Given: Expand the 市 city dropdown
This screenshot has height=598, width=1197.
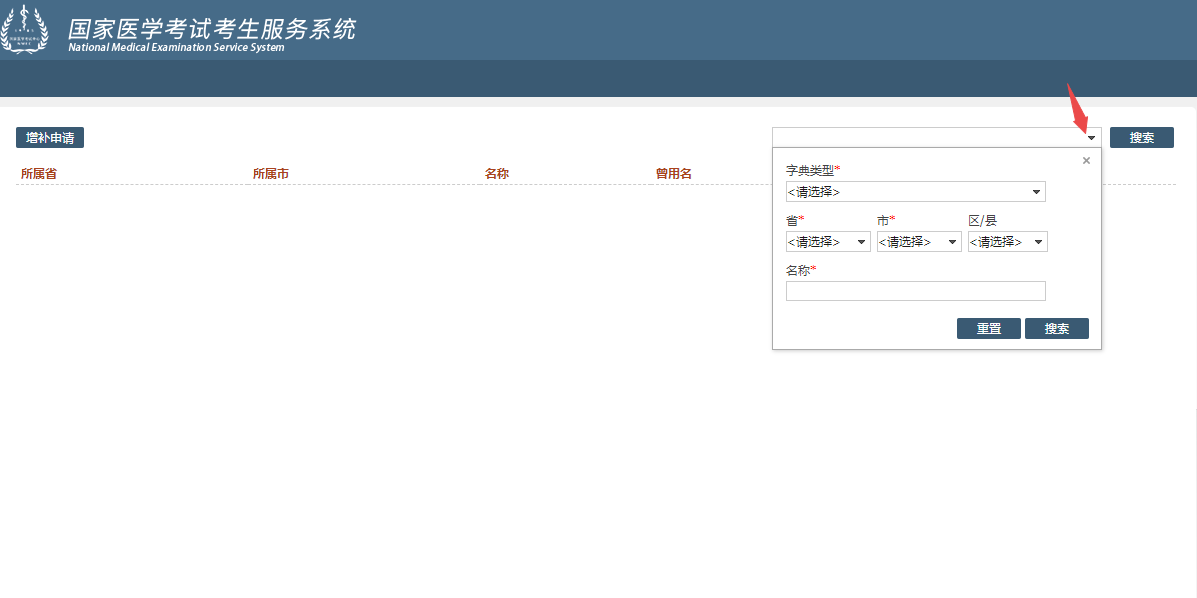Looking at the screenshot, I should (918, 241).
